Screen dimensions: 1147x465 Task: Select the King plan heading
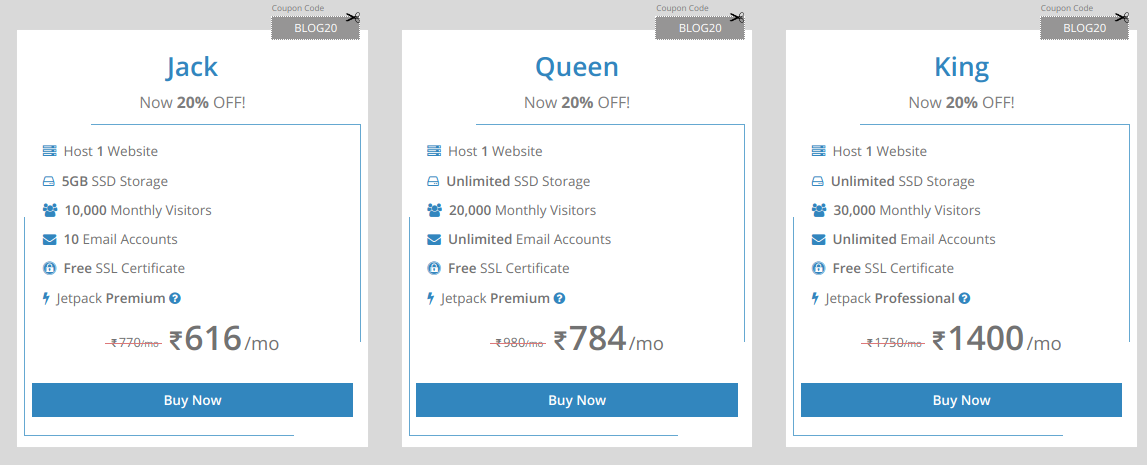pyautogui.click(x=961, y=67)
